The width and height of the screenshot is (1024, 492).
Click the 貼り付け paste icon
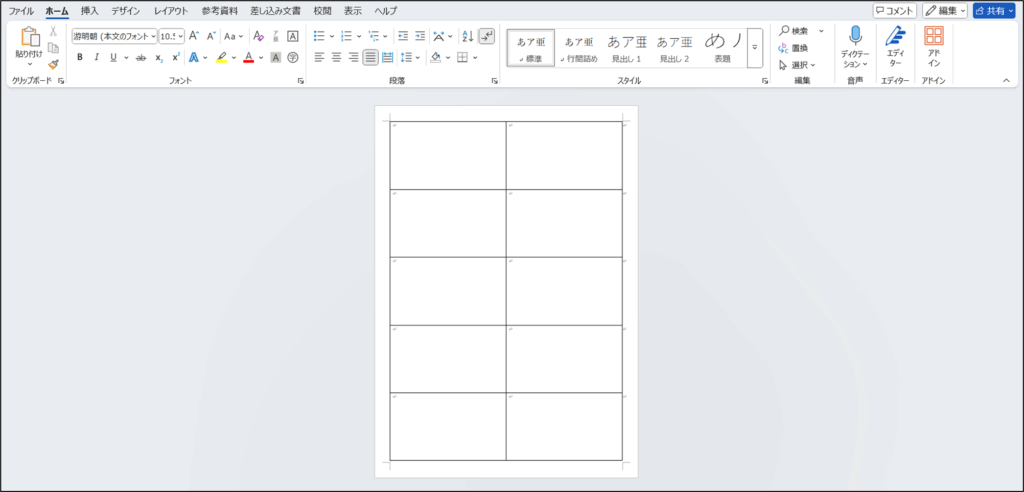(x=29, y=38)
